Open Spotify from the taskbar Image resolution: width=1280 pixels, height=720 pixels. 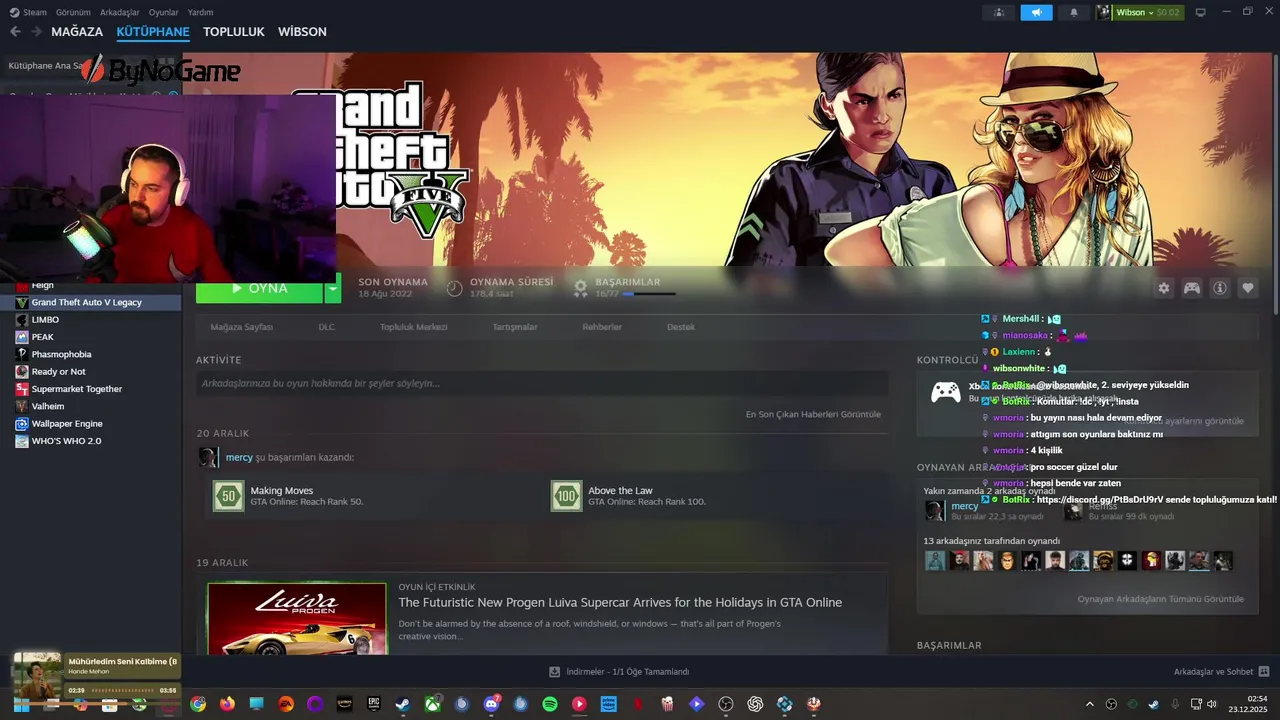click(550, 704)
